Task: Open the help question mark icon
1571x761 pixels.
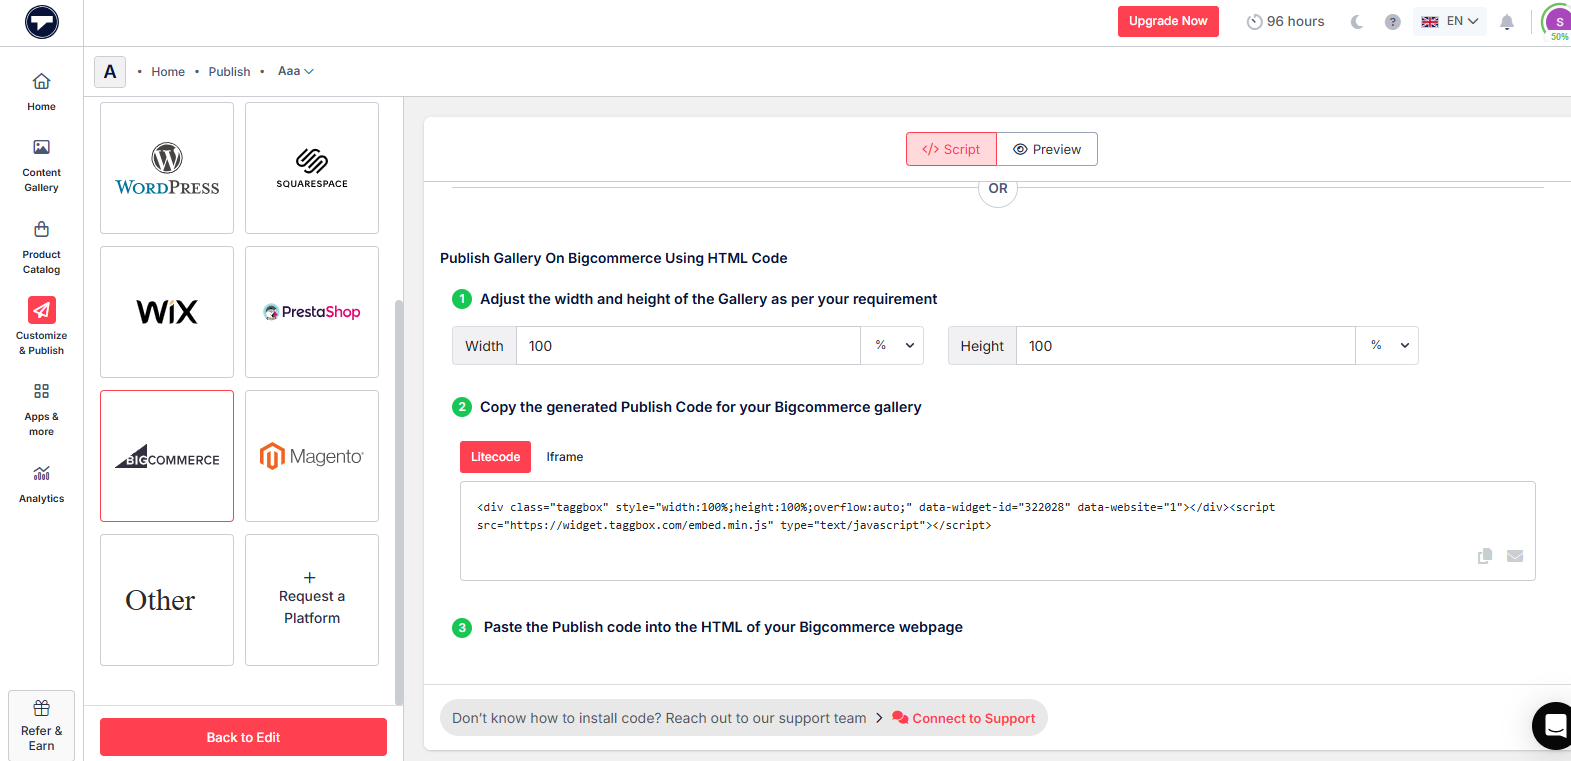Action: click(x=1392, y=22)
